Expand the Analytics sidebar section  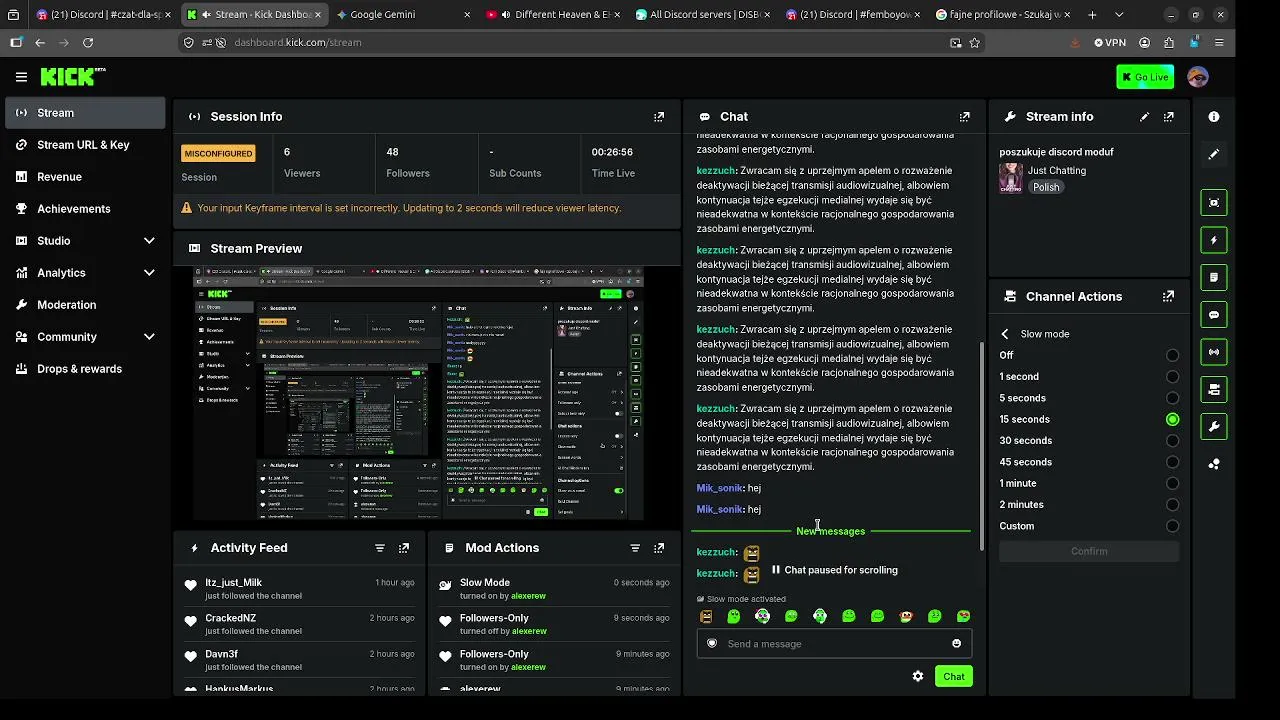85,273
